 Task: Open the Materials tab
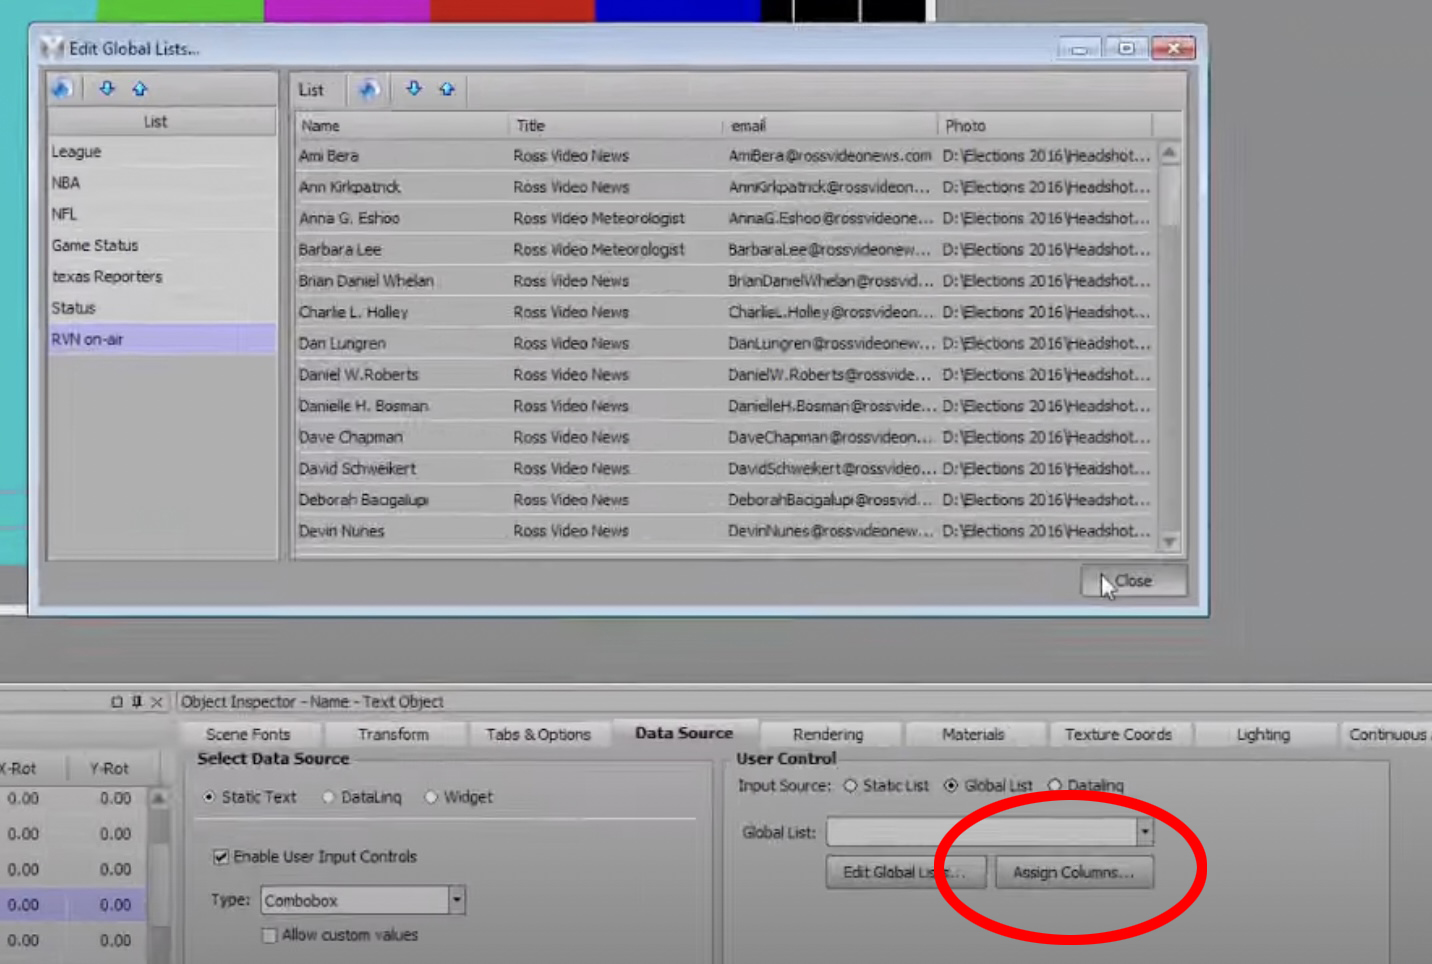(973, 734)
